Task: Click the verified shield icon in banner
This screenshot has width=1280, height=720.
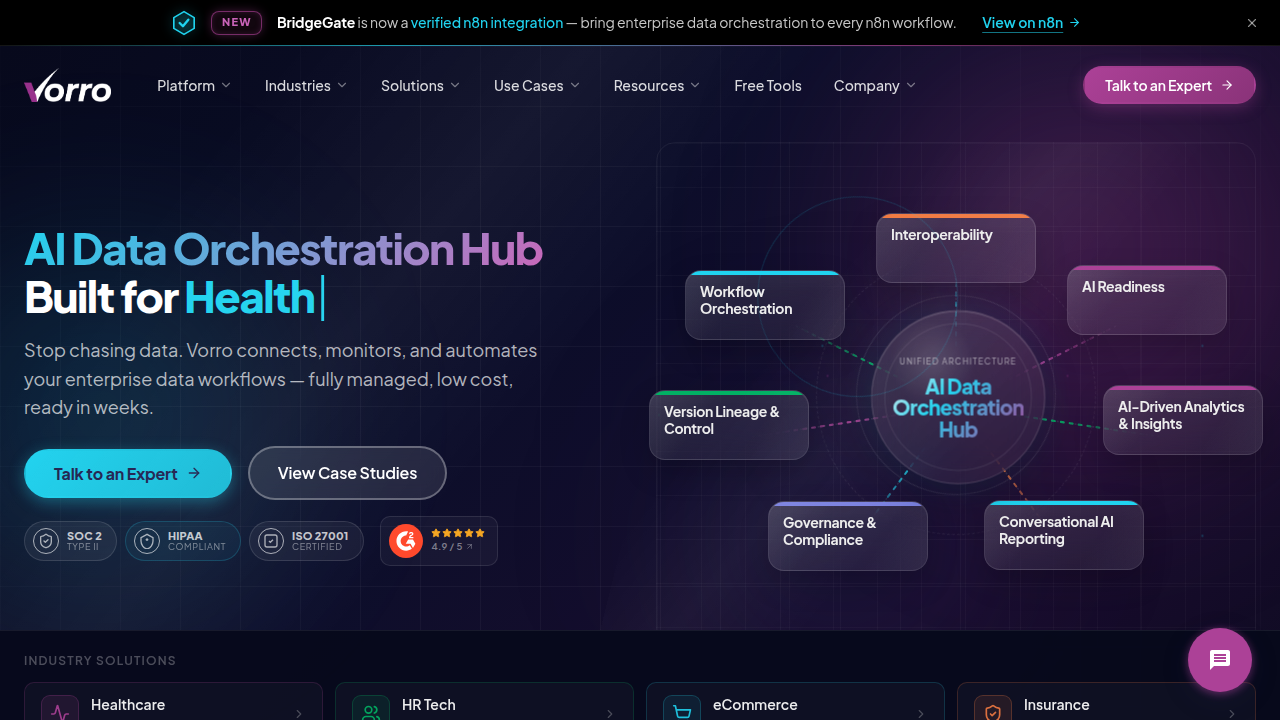Action: point(184,23)
